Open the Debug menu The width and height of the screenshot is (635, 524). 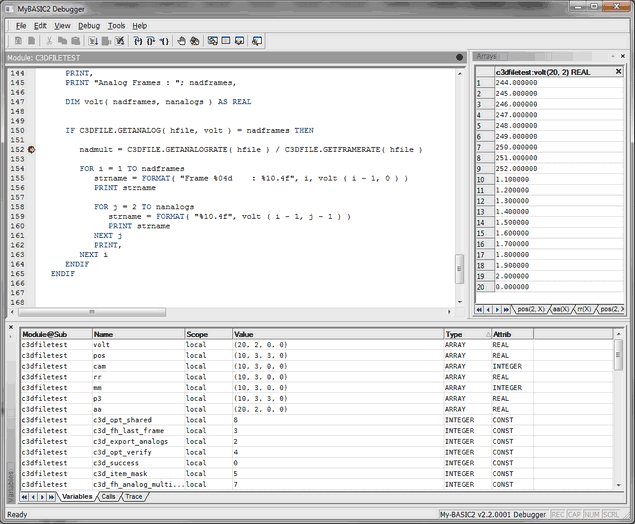click(88, 25)
